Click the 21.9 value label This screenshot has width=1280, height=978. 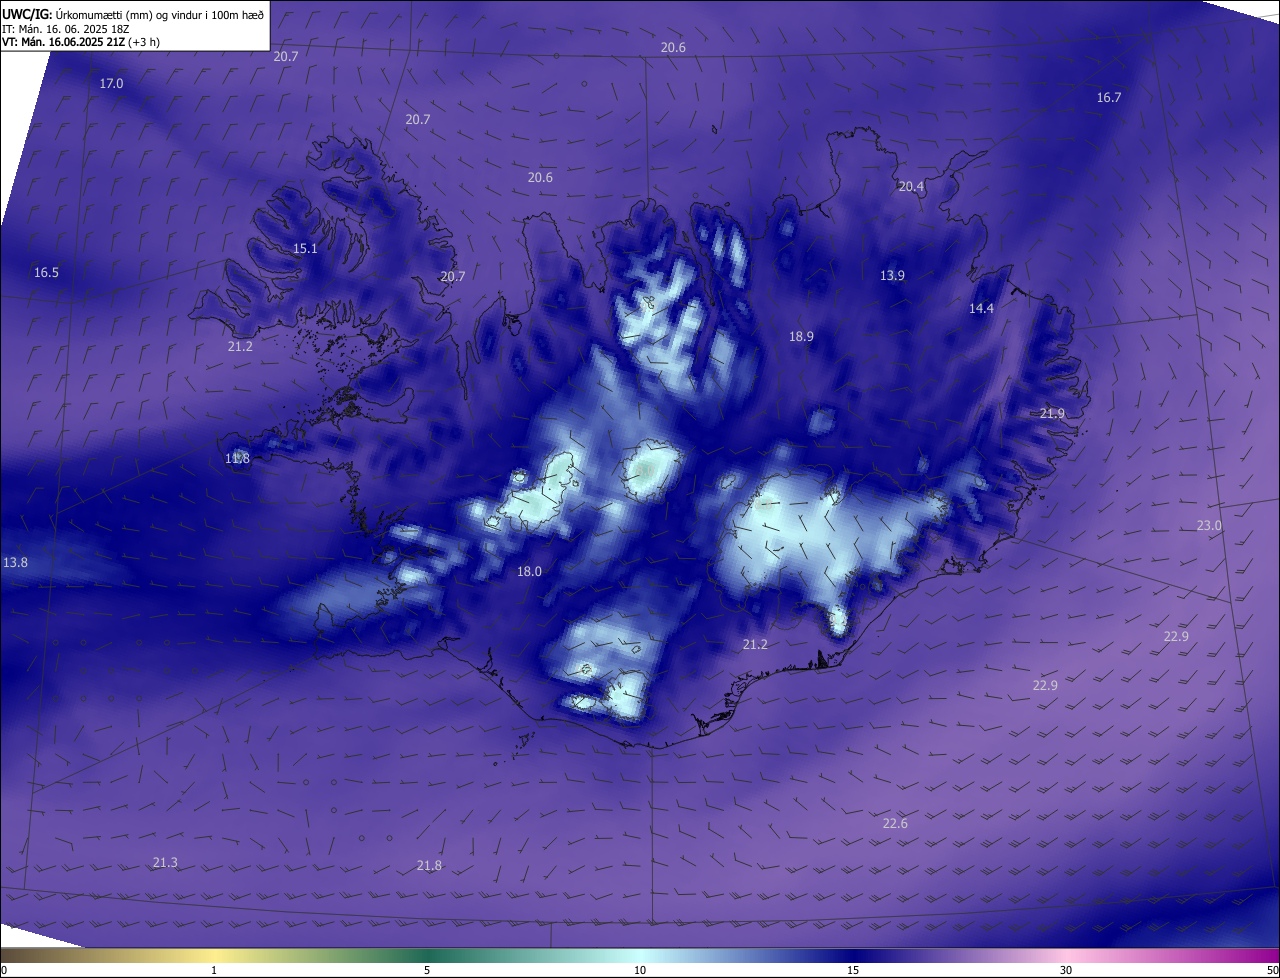[x=1052, y=414]
